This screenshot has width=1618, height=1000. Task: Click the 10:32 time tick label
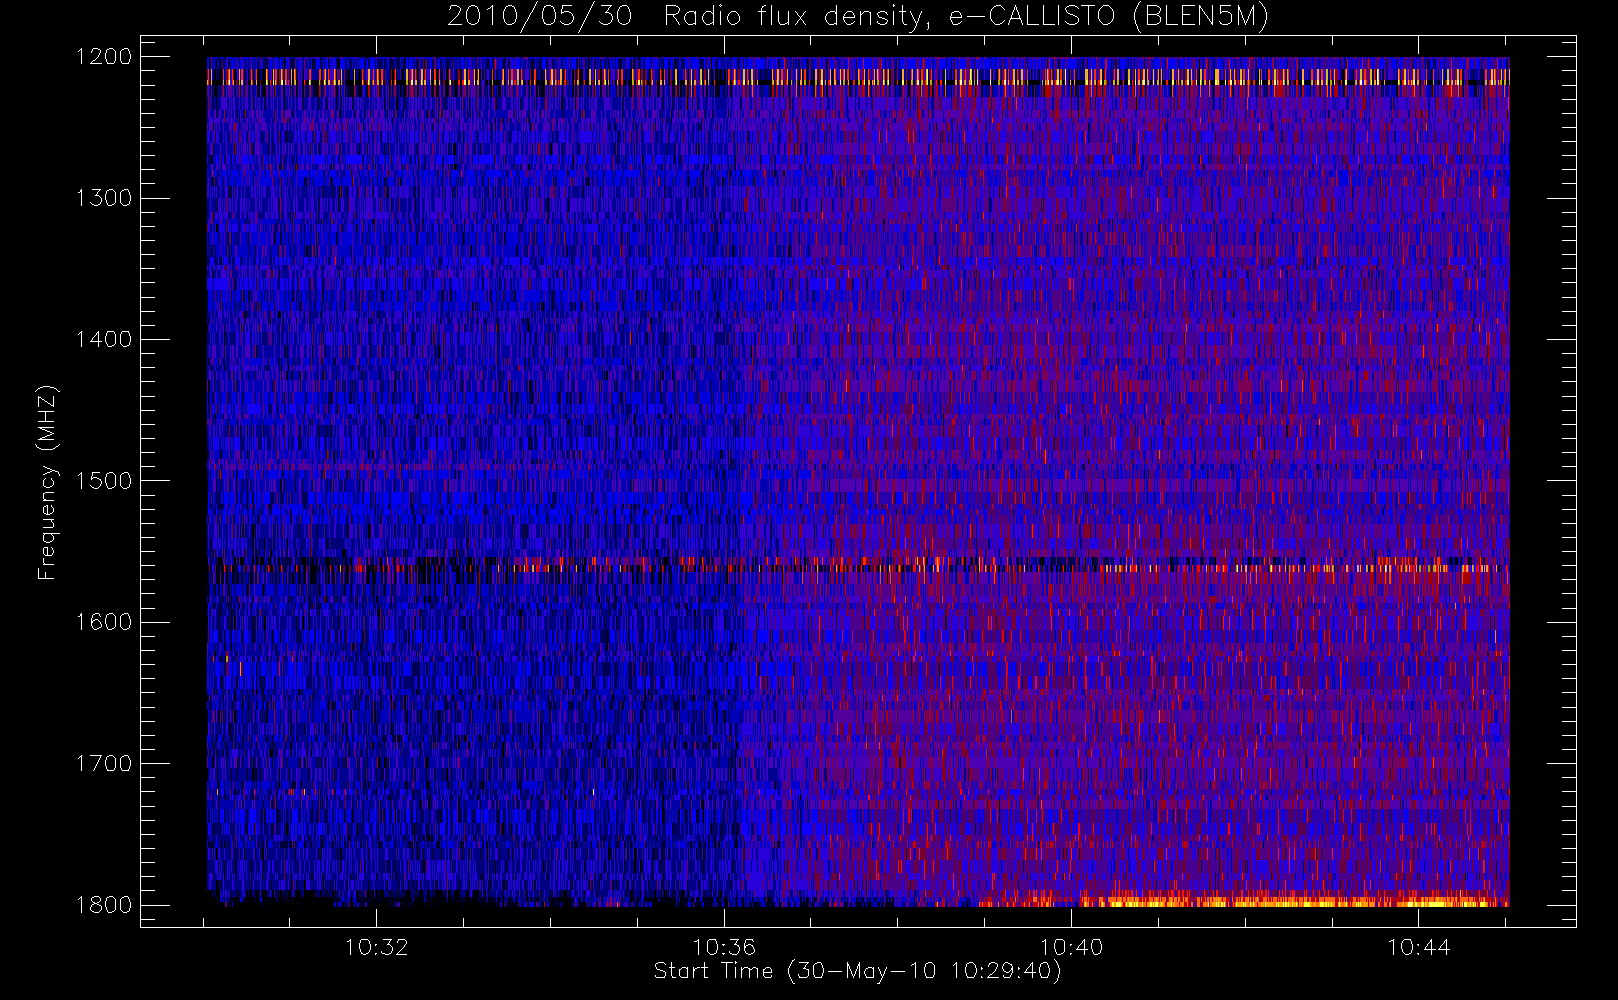pos(376,947)
